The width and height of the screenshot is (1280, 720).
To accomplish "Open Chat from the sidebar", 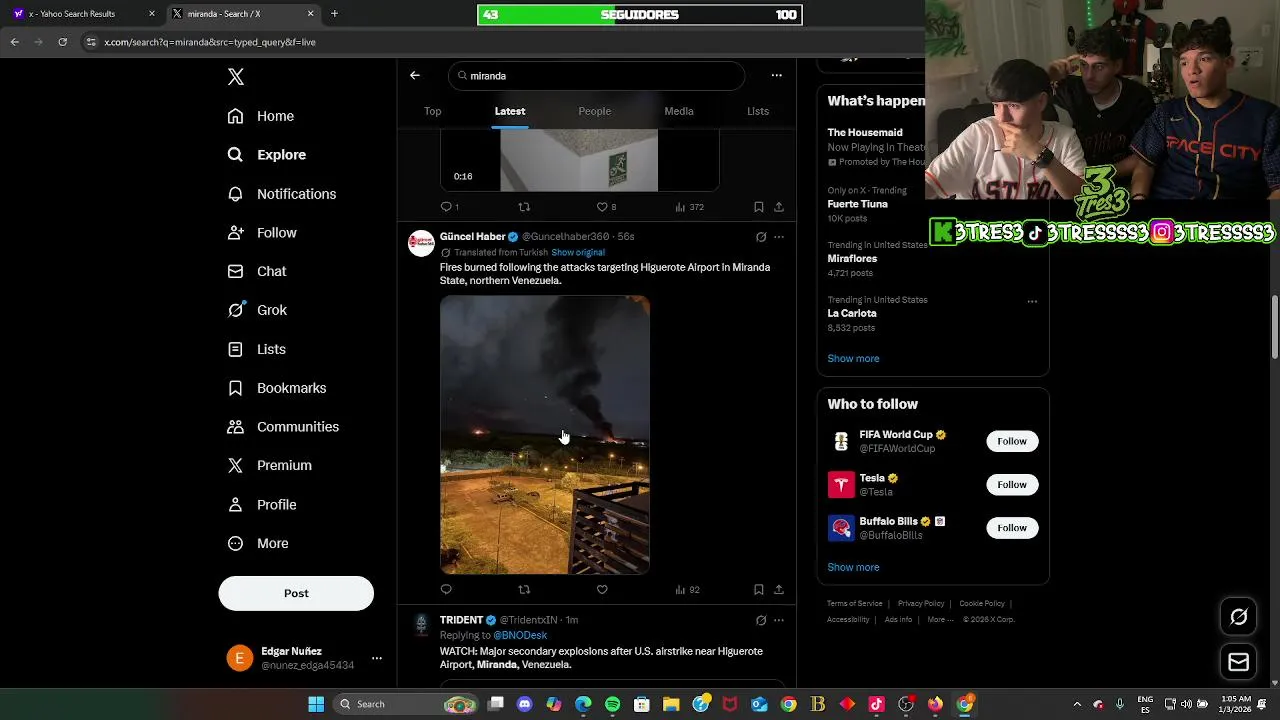I will [256, 271].
